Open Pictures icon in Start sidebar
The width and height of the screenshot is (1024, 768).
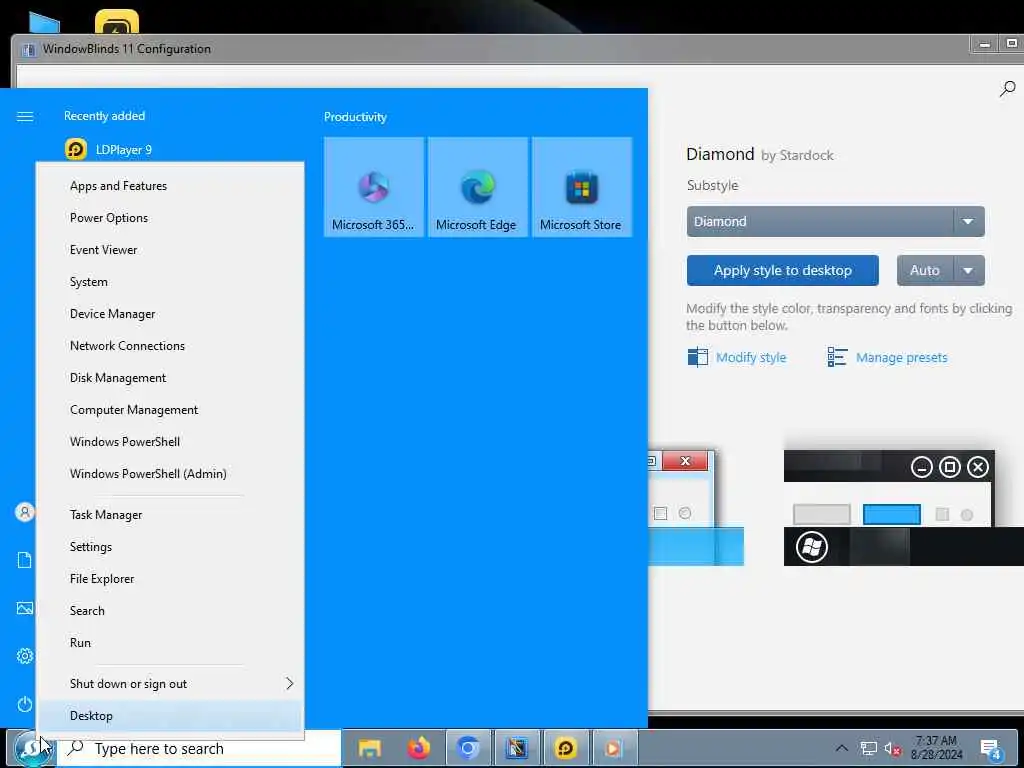click(25, 609)
